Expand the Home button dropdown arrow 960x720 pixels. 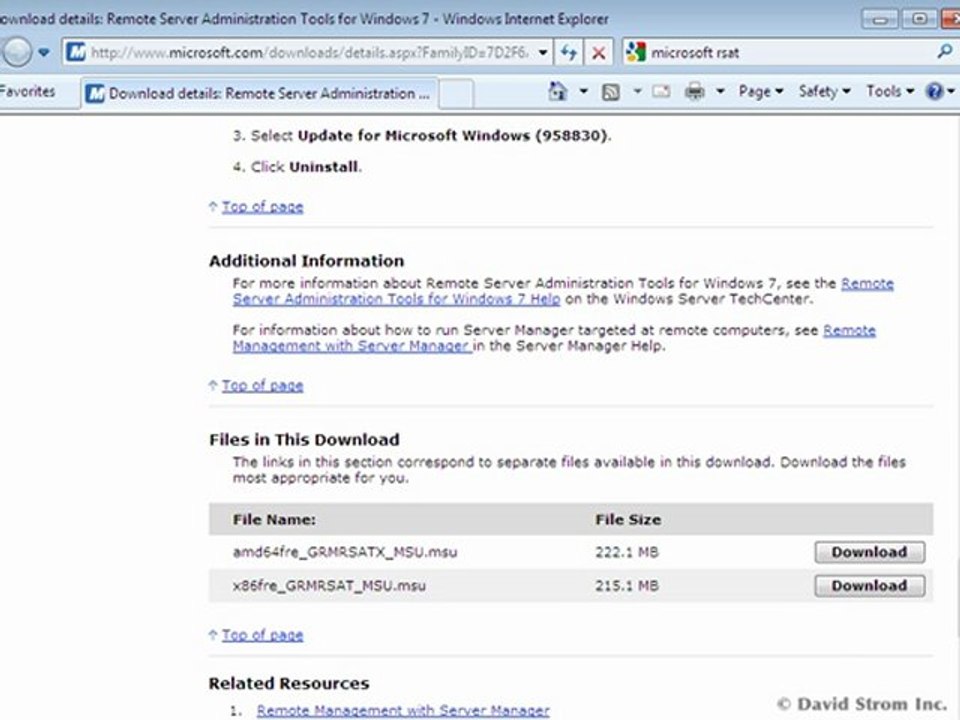pos(583,92)
